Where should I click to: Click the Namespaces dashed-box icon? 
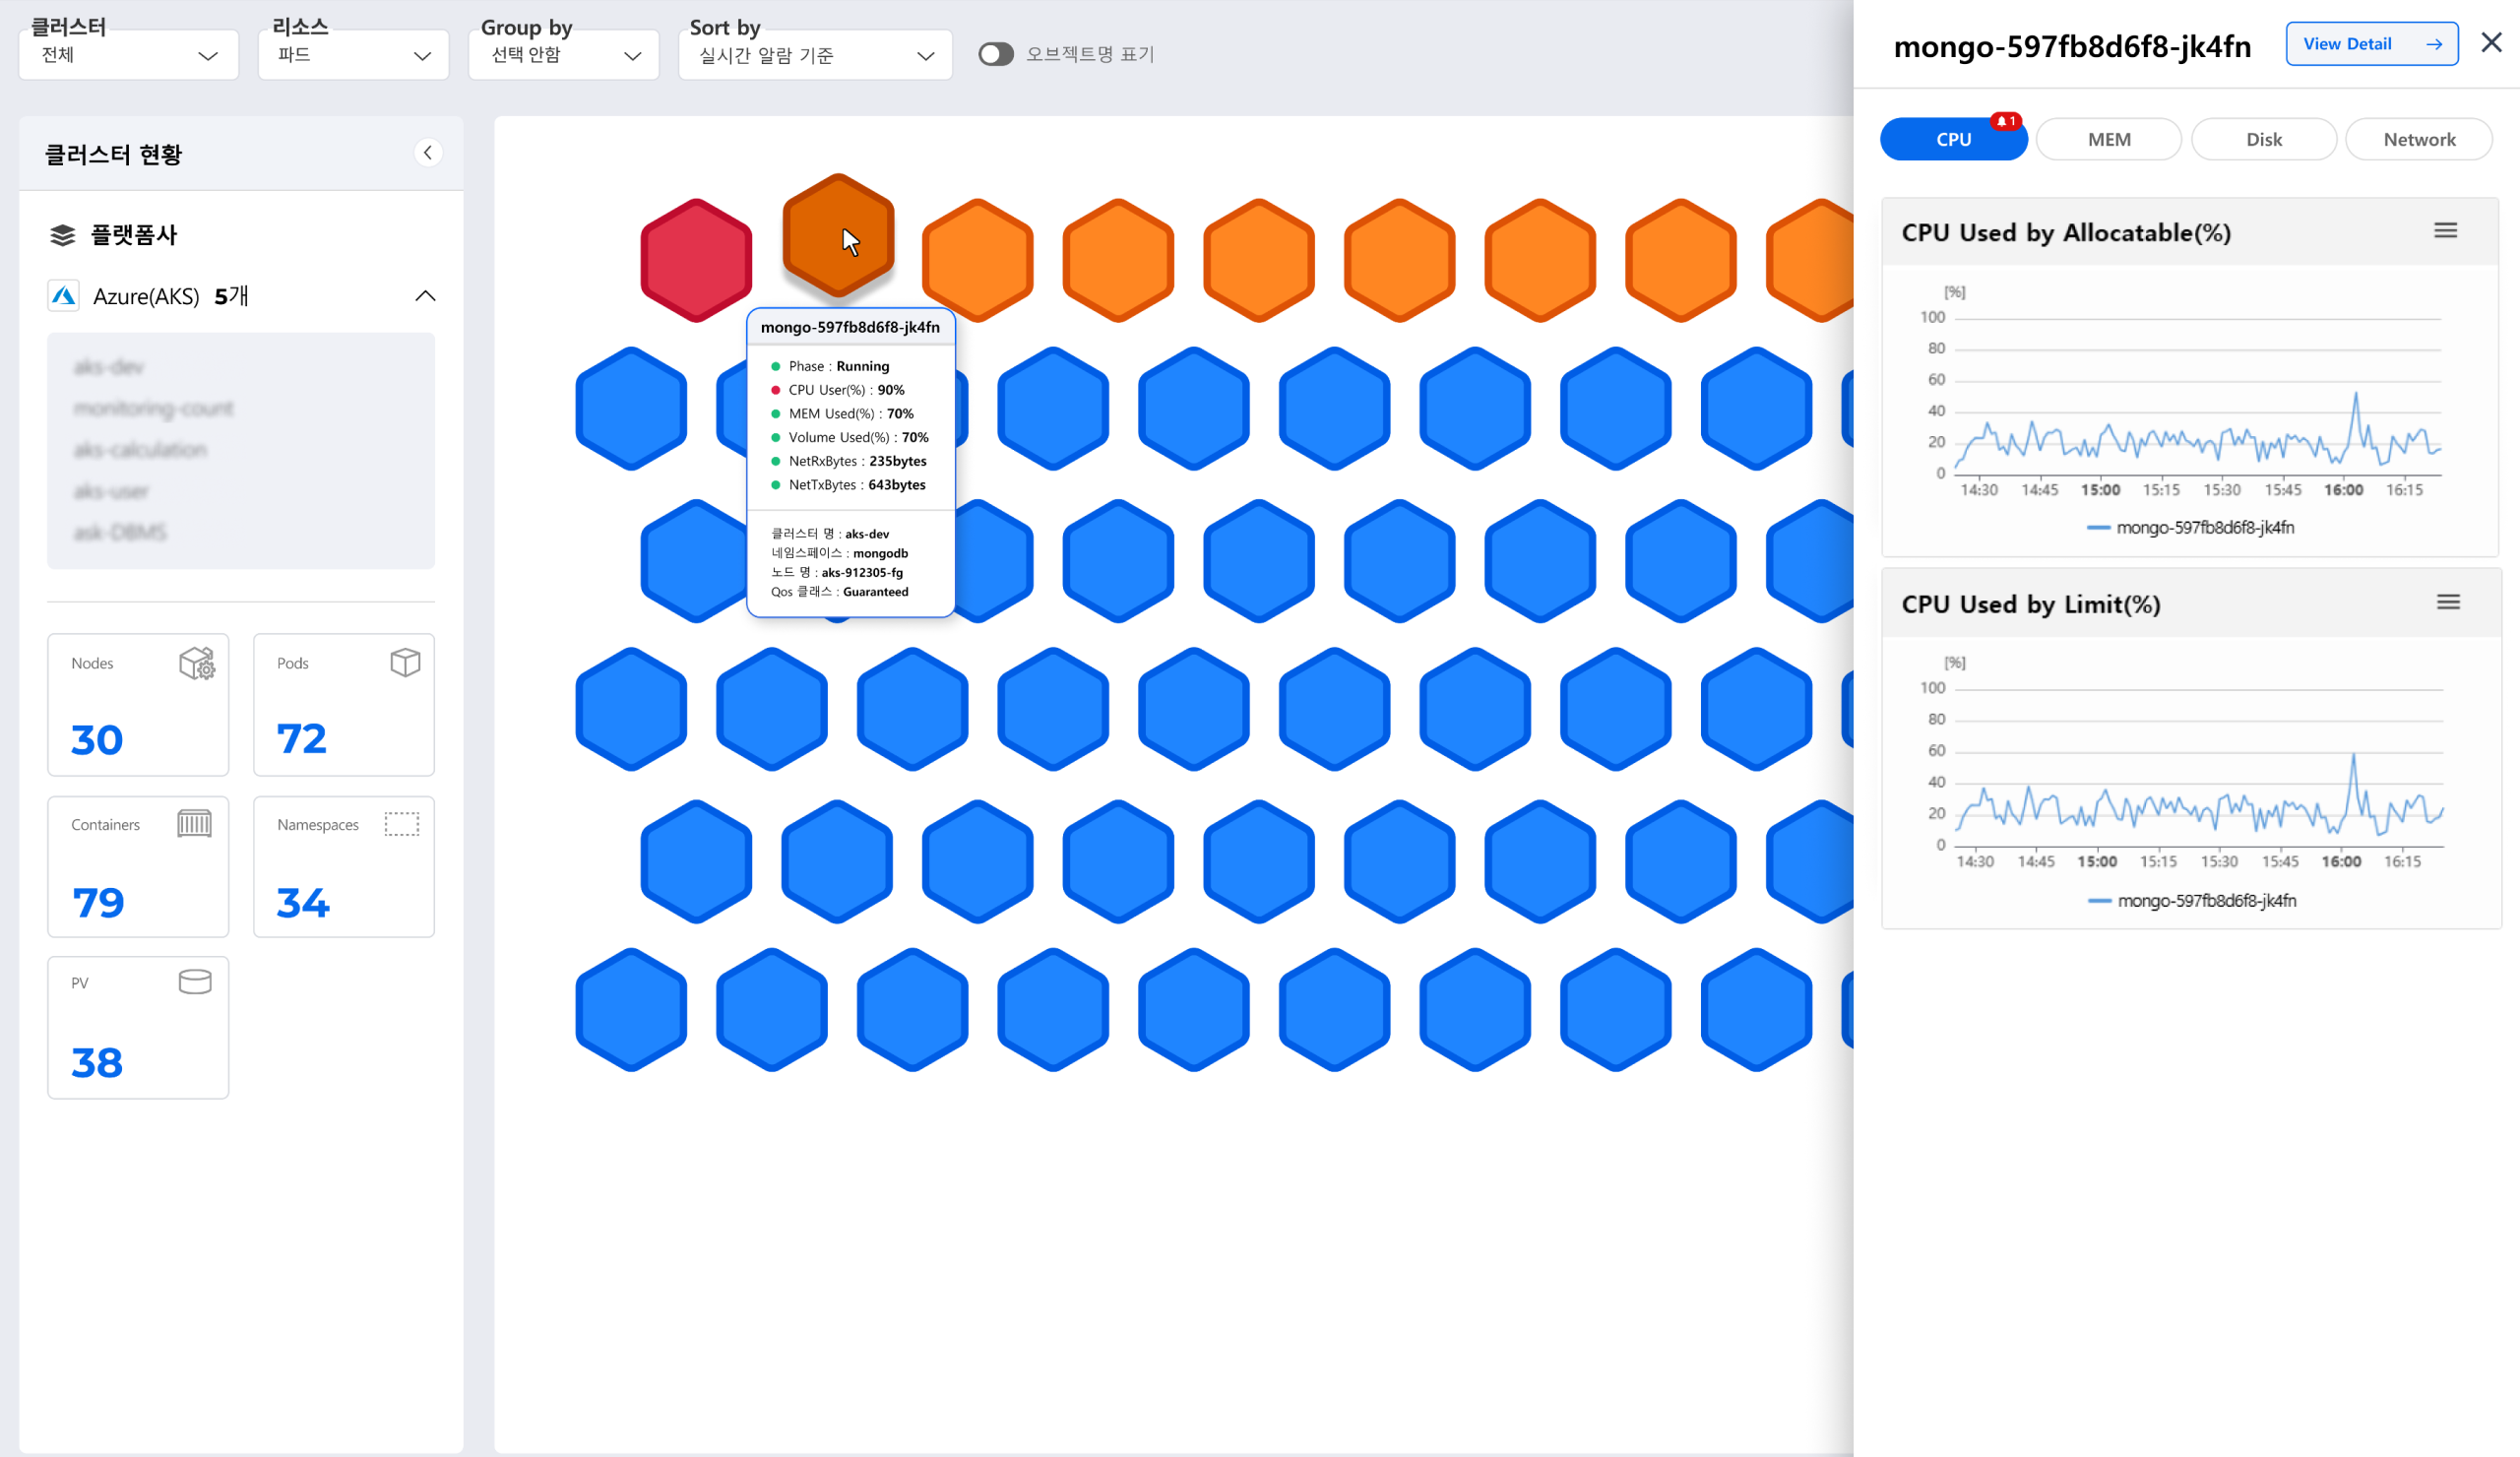click(402, 824)
